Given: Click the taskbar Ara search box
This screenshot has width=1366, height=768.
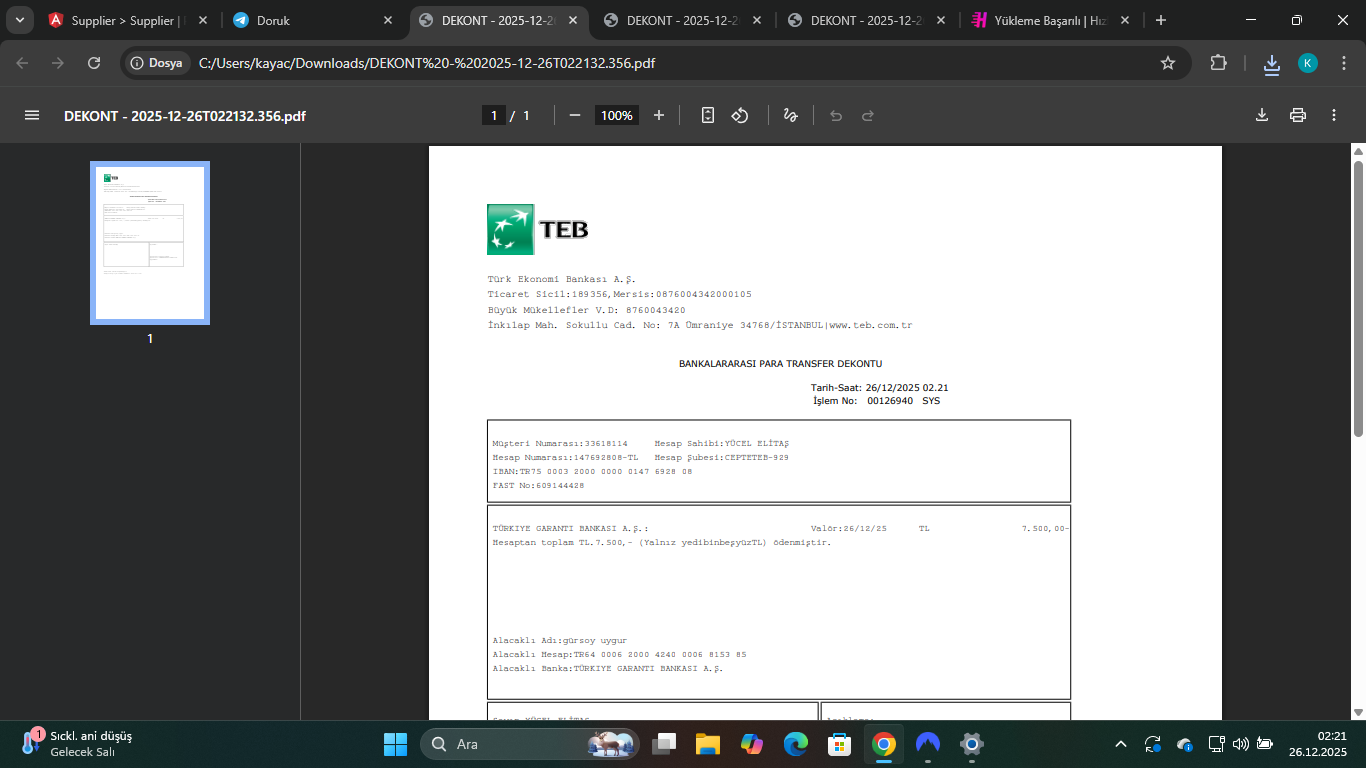Looking at the screenshot, I should point(530,744).
